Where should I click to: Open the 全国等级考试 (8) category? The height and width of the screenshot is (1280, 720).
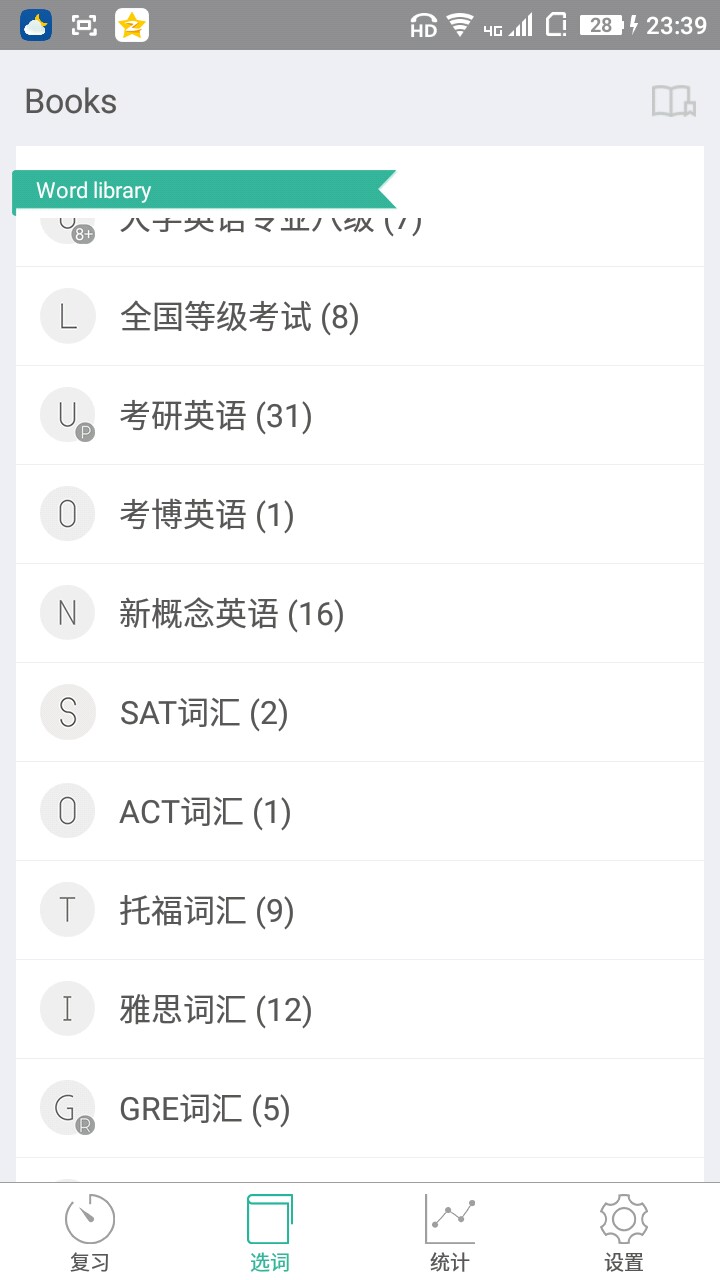click(x=239, y=317)
